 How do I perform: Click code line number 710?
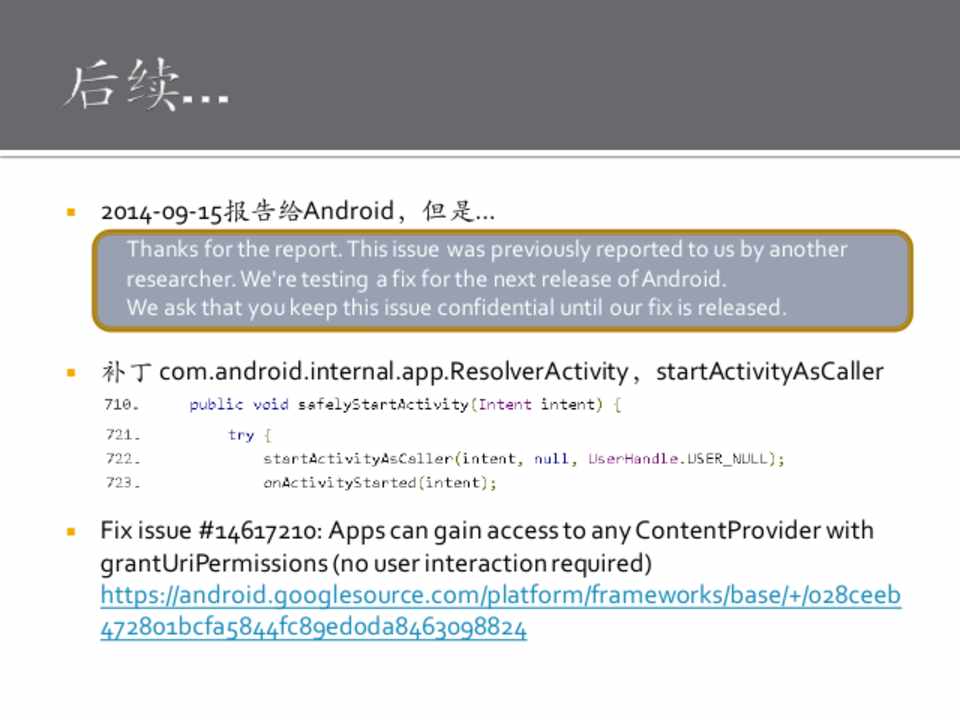pos(122,405)
